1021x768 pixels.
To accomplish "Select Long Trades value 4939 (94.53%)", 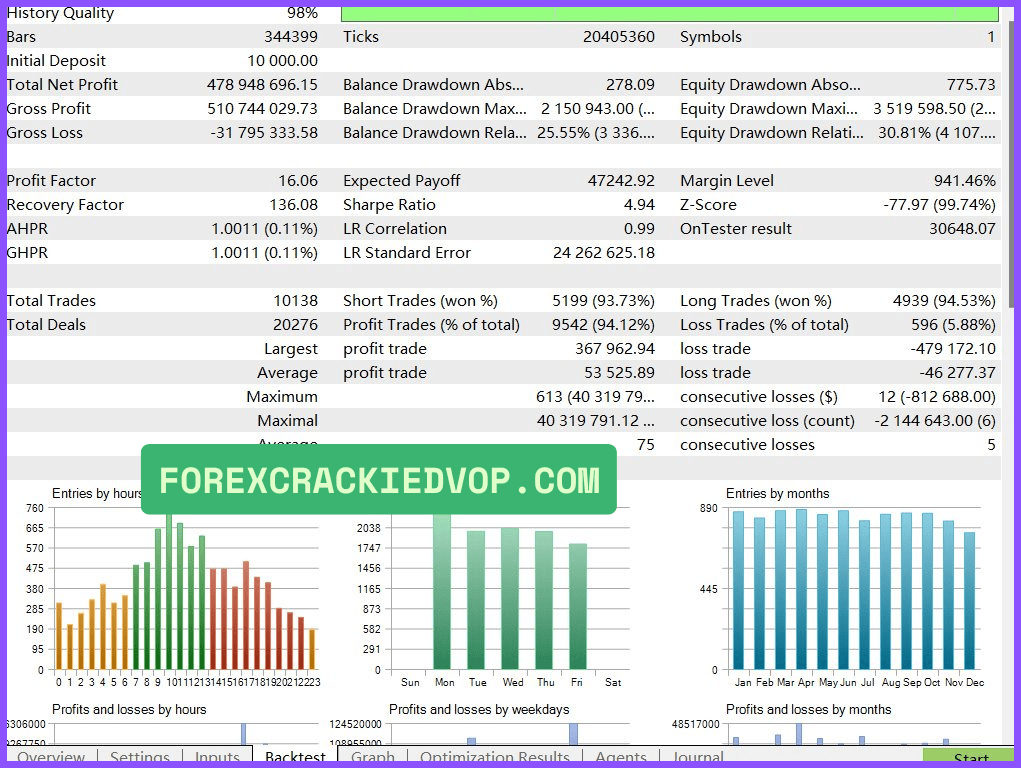I will (944, 301).
